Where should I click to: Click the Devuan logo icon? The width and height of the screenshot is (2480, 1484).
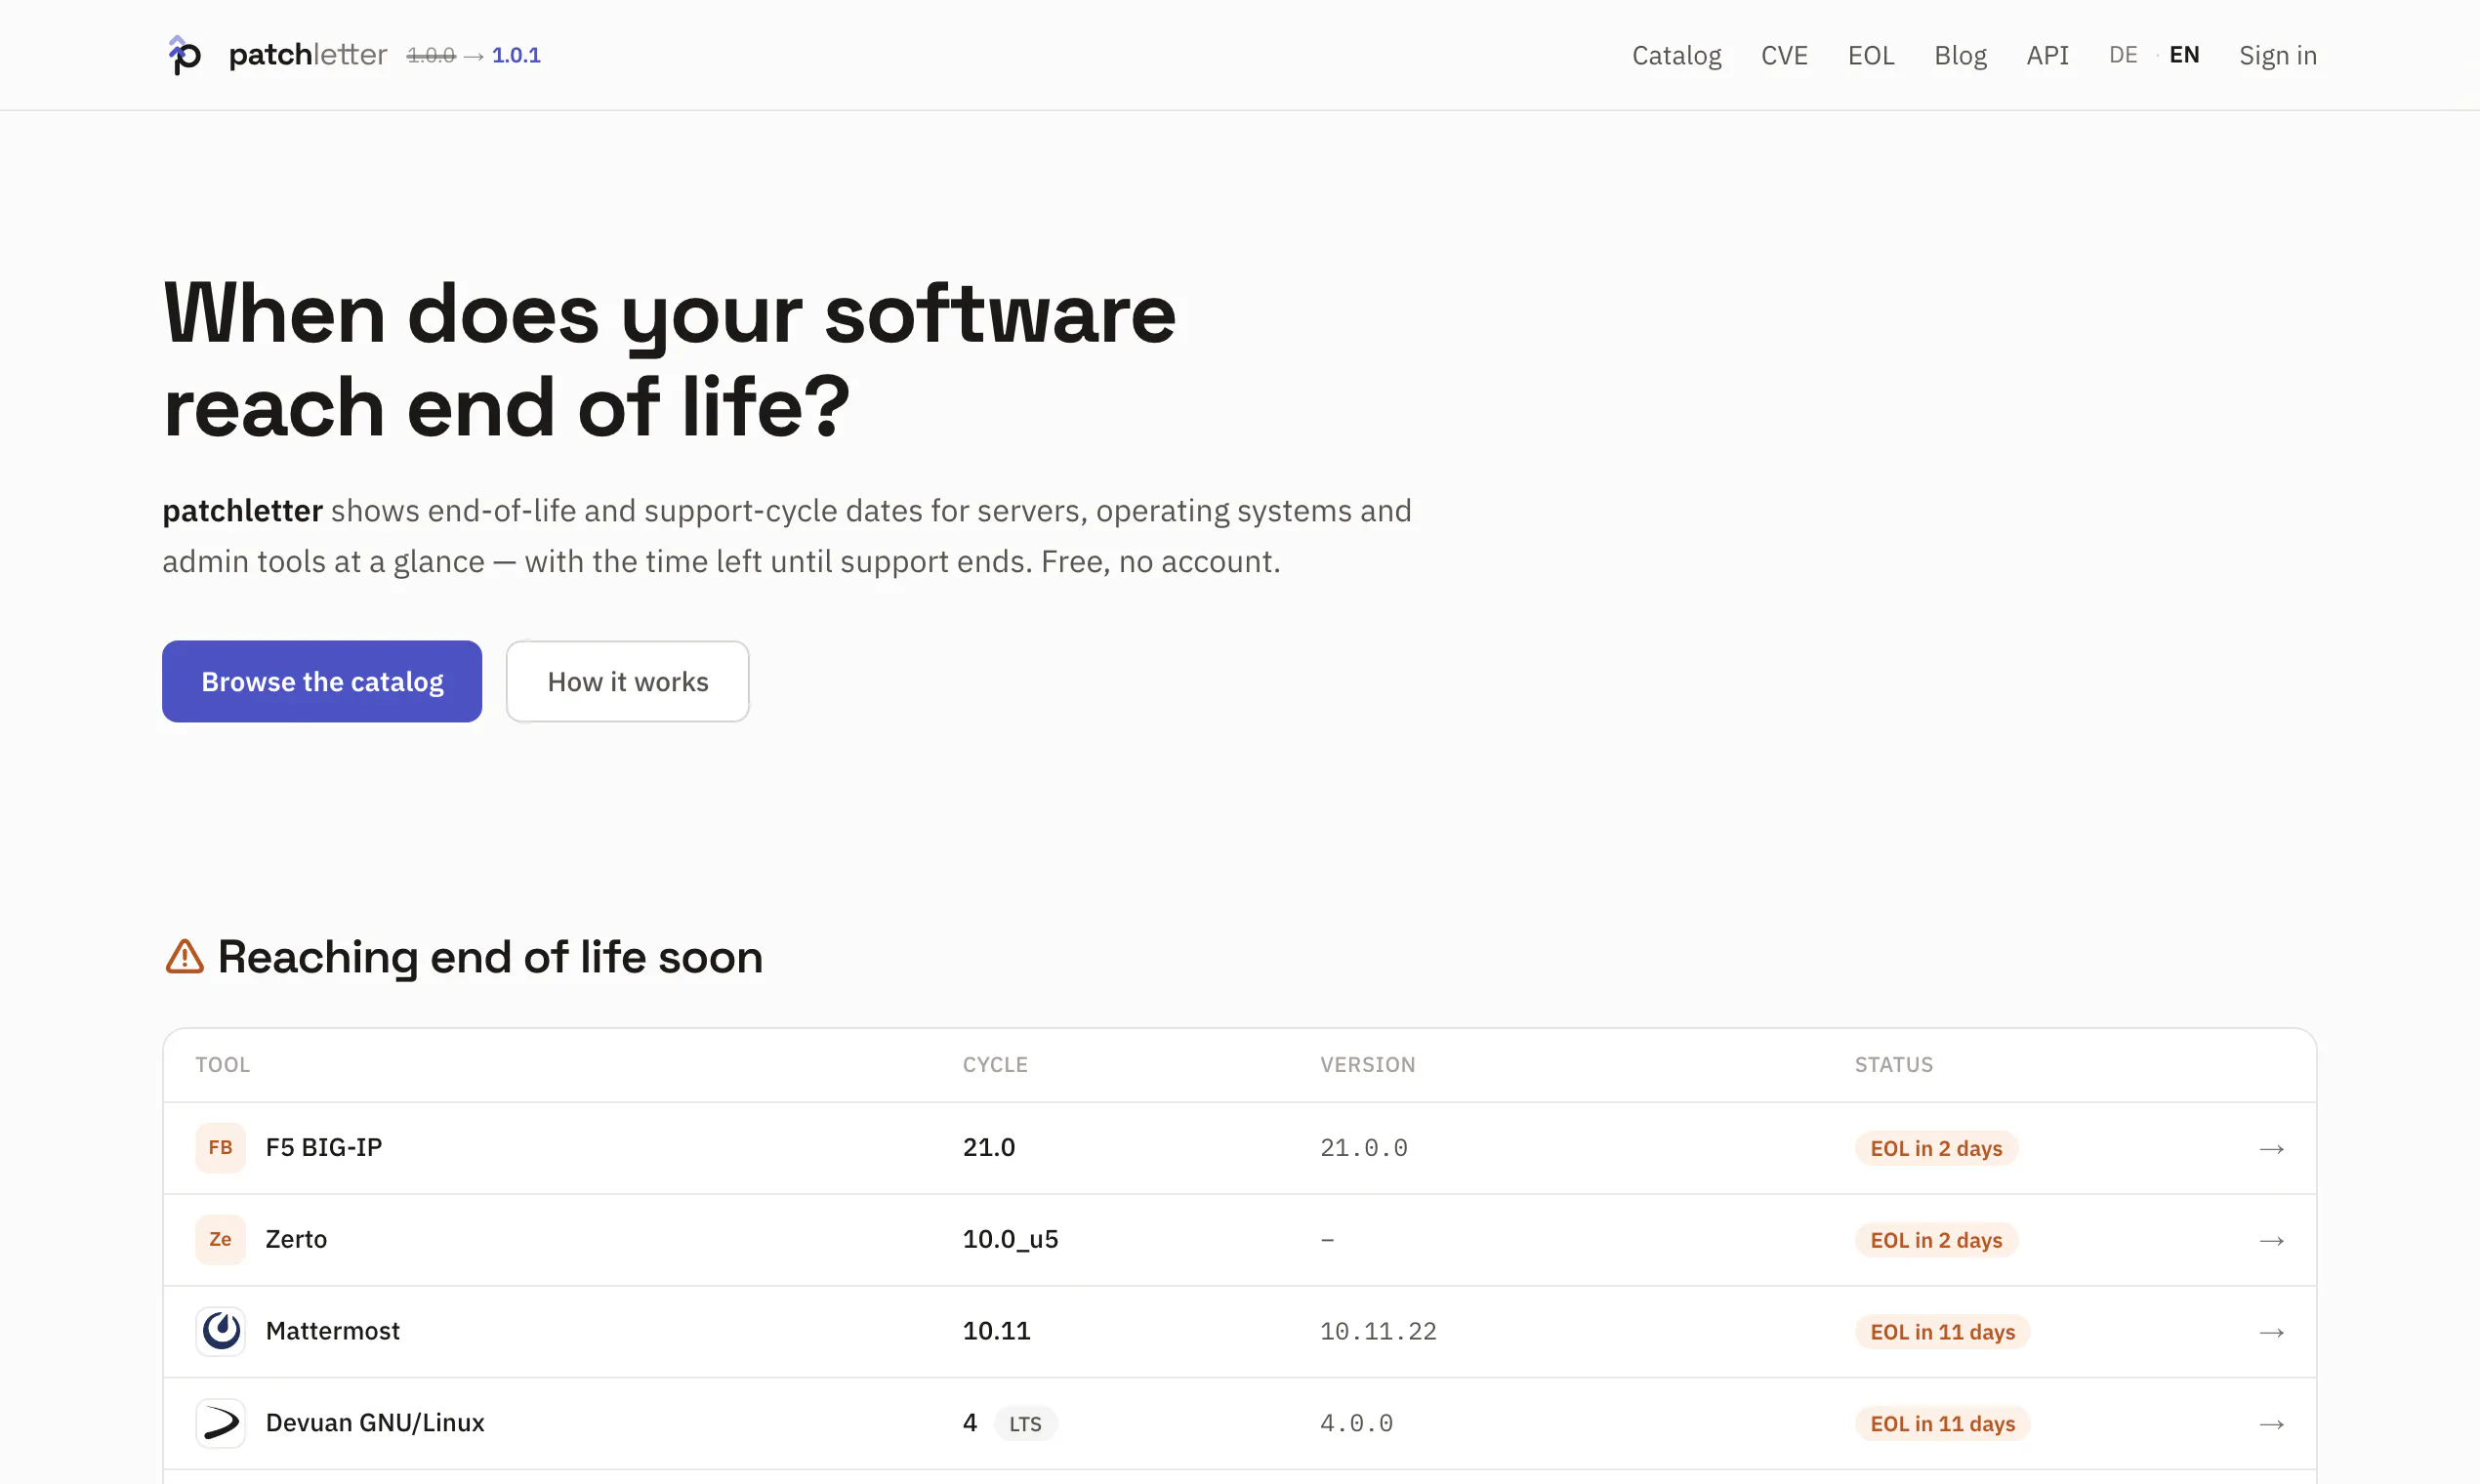pyautogui.click(x=220, y=1423)
